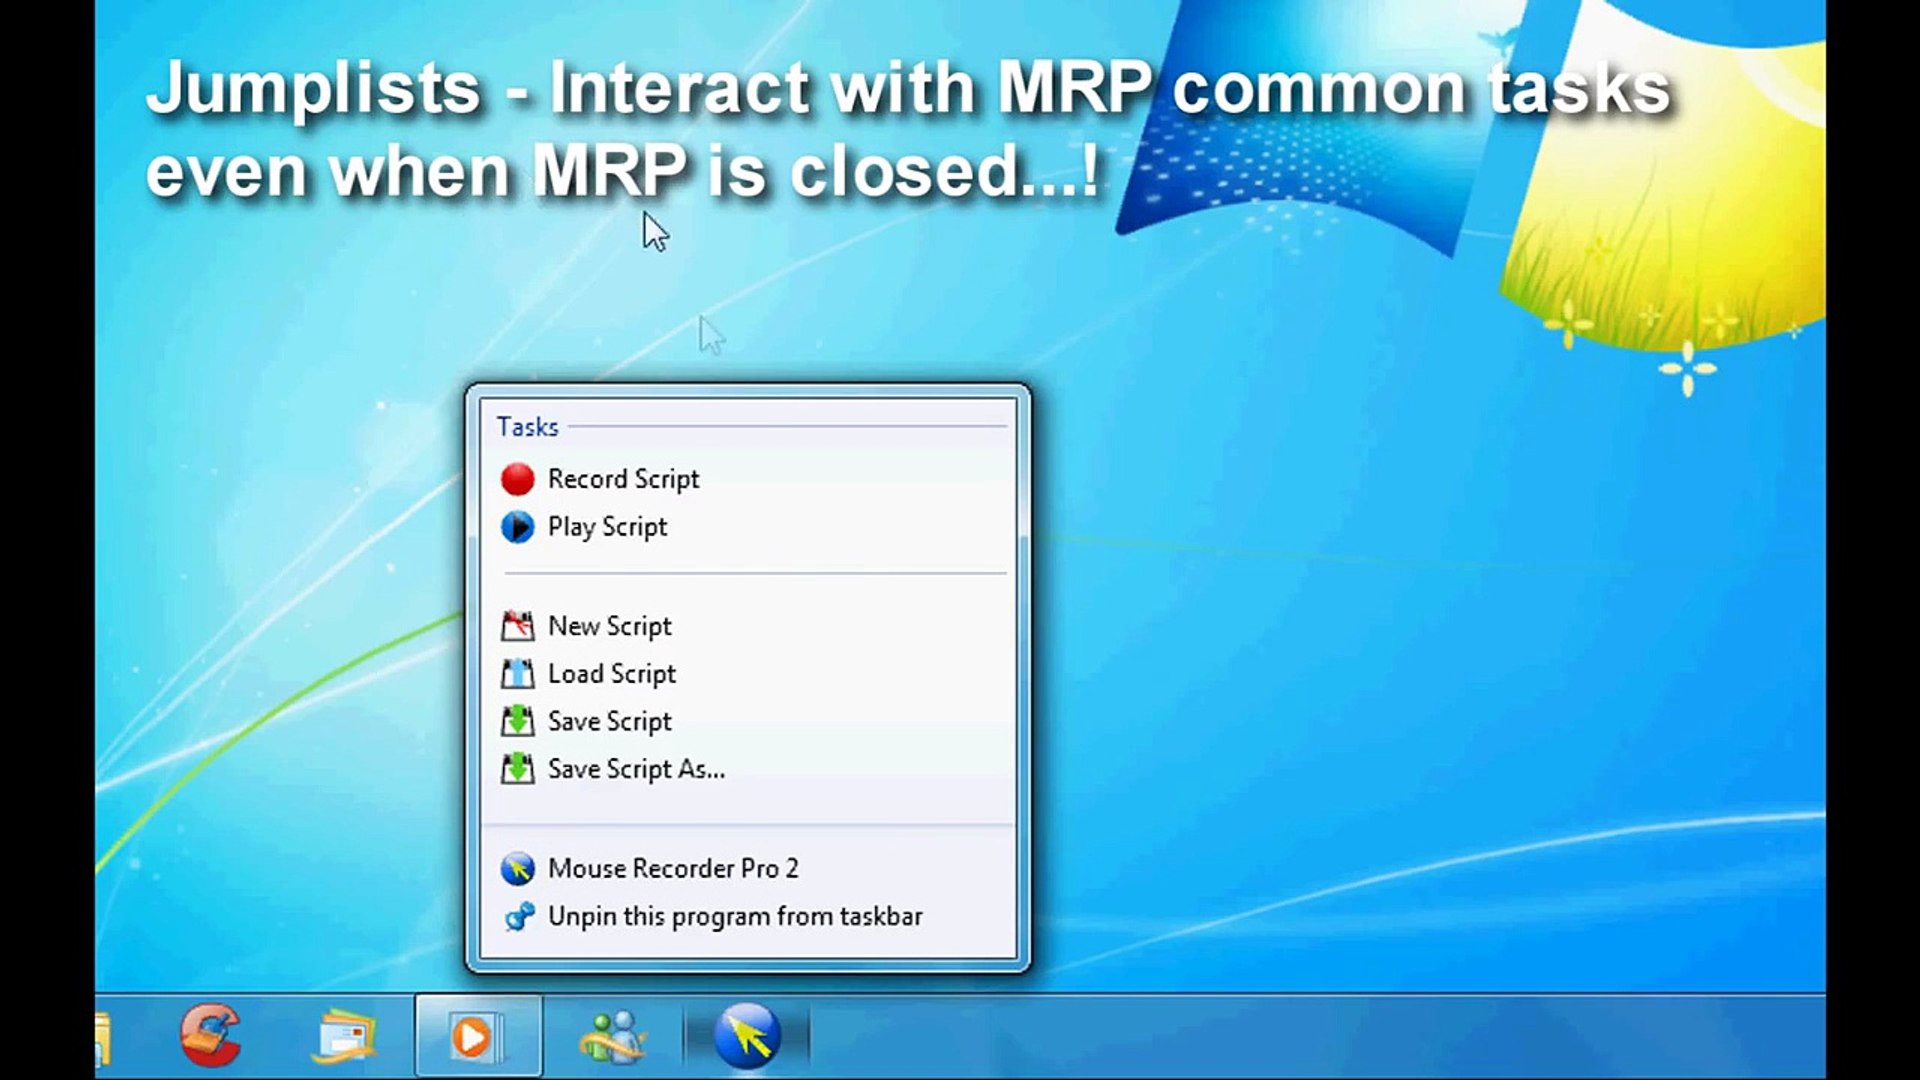This screenshot has height=1080, width=1920.
Task: Click the red Record Script icon
Action: pos(517,479)
